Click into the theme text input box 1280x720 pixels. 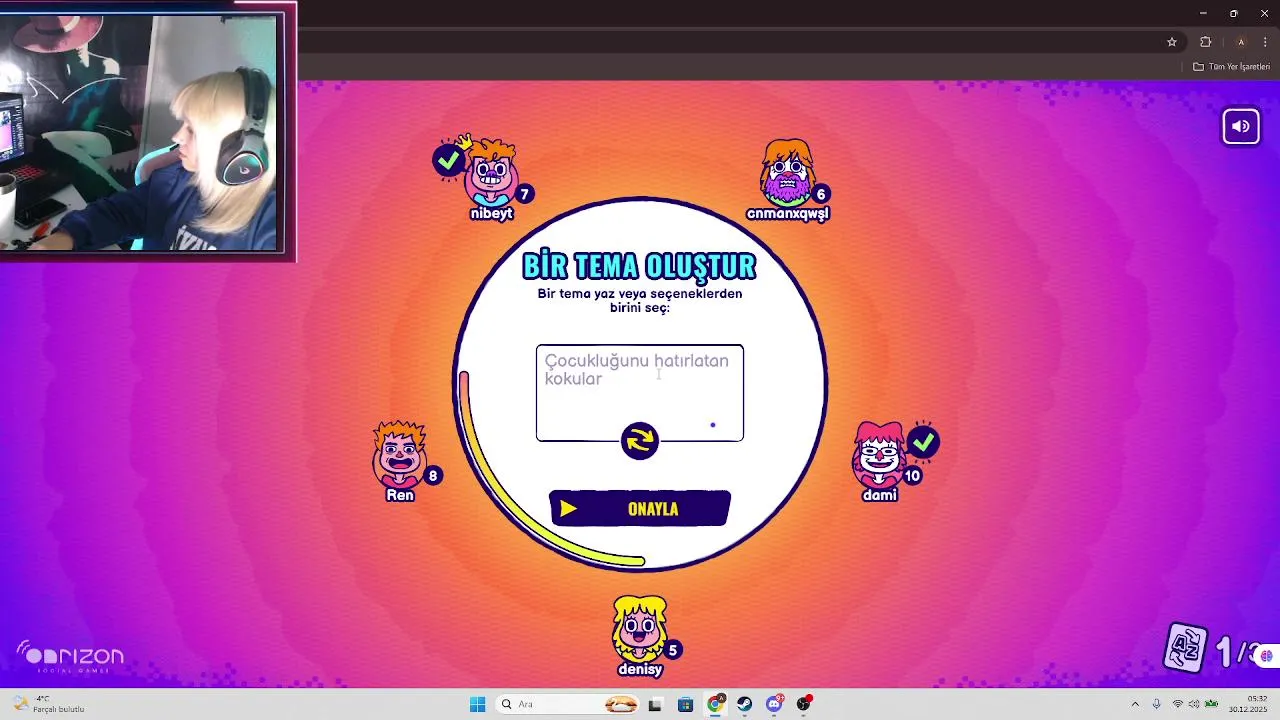pos(640,392)
